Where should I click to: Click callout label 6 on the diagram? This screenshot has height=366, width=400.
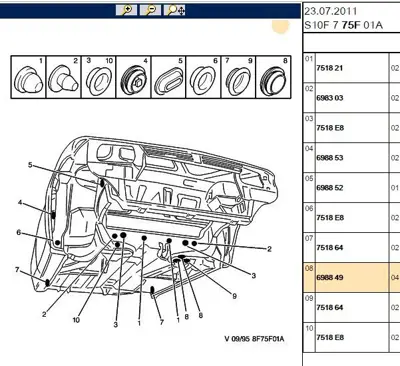point(19,232)
